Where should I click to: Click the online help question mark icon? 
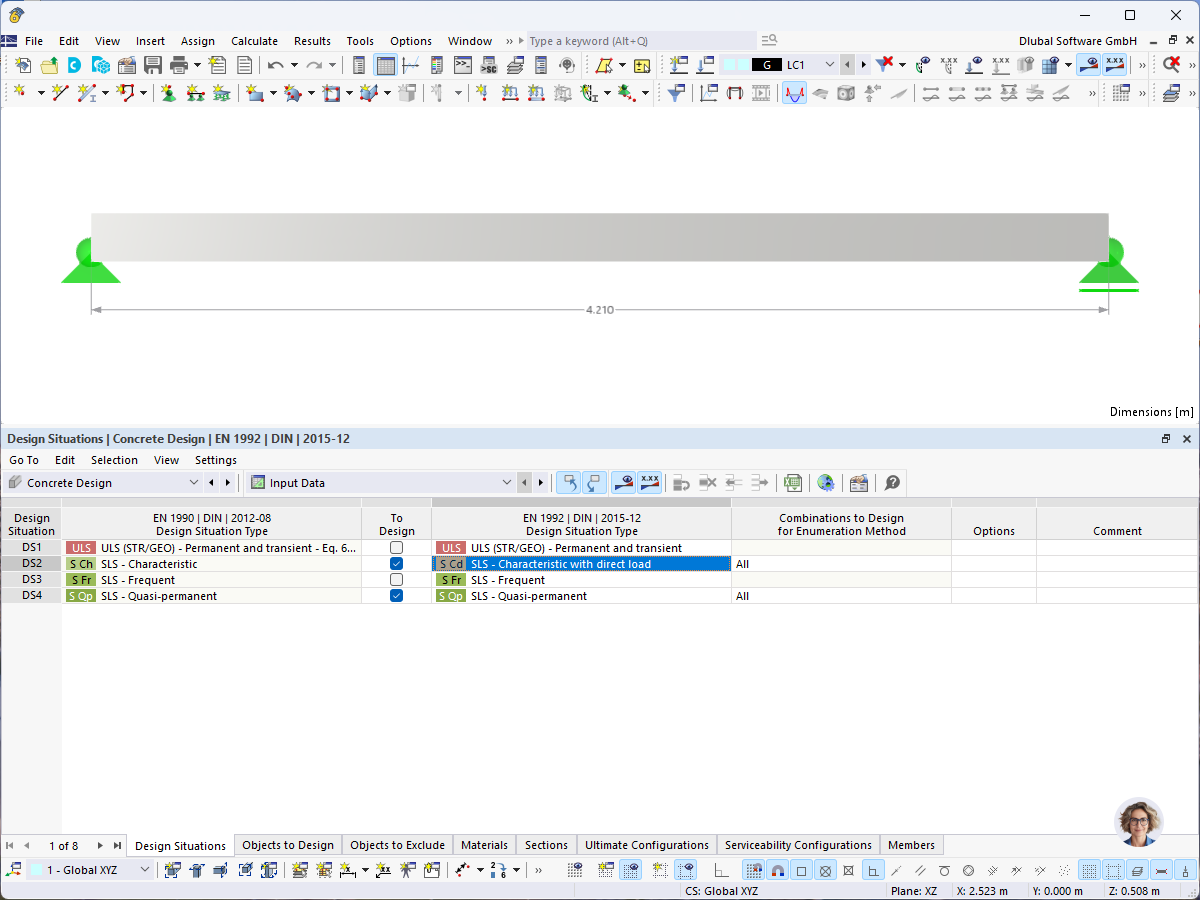pyautogui.click(x=892, y=482)
